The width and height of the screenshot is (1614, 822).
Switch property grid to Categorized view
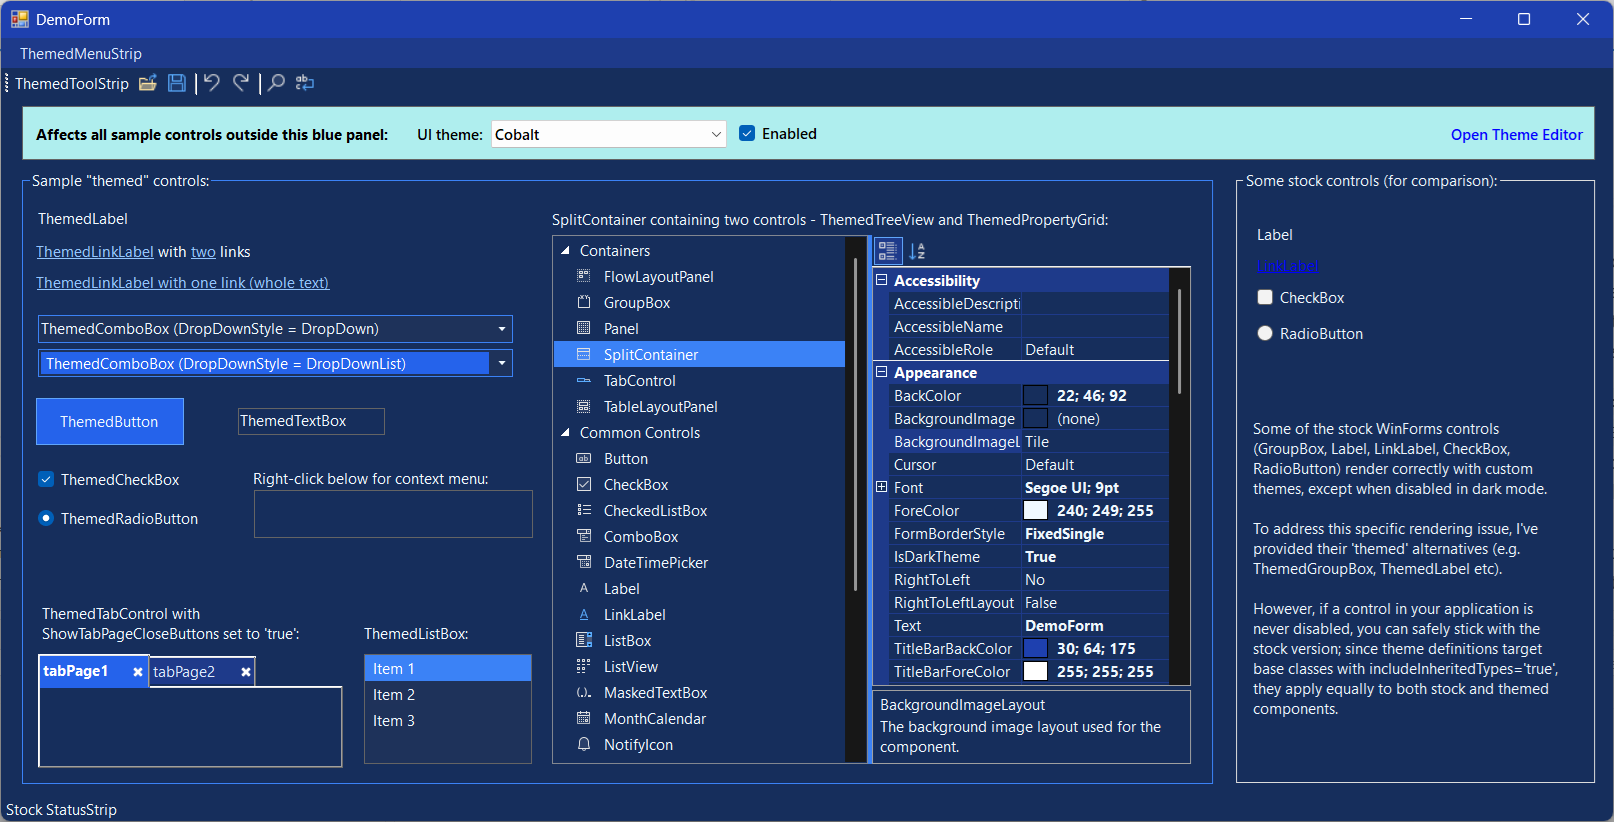click(x=888, y=251)
